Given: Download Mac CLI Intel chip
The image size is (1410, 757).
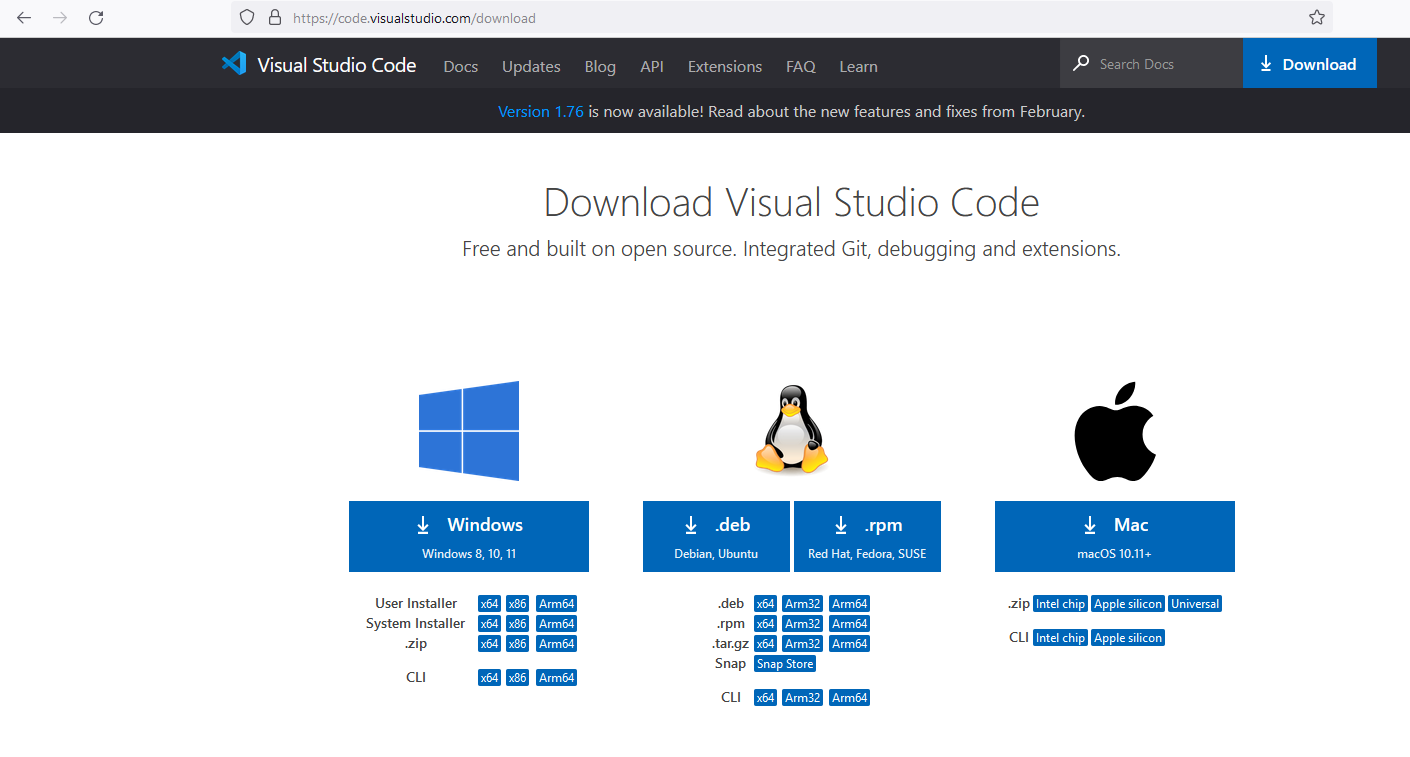Looking at the screenshot, I should coord(1060,638).
